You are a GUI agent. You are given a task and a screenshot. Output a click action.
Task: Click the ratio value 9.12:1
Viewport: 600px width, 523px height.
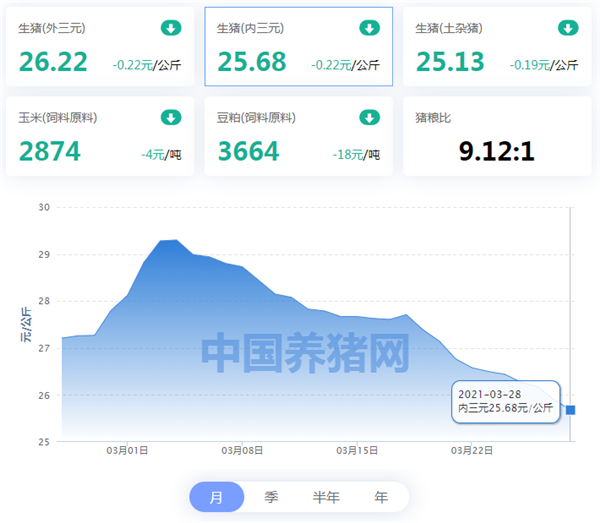click(496, 151)
